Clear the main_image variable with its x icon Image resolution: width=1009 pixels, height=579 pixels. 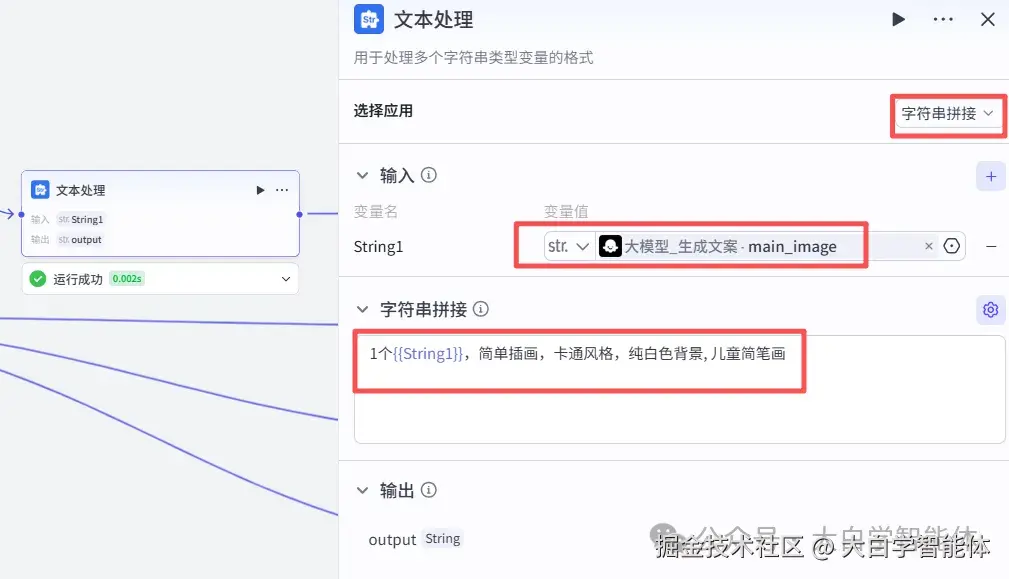928,245
